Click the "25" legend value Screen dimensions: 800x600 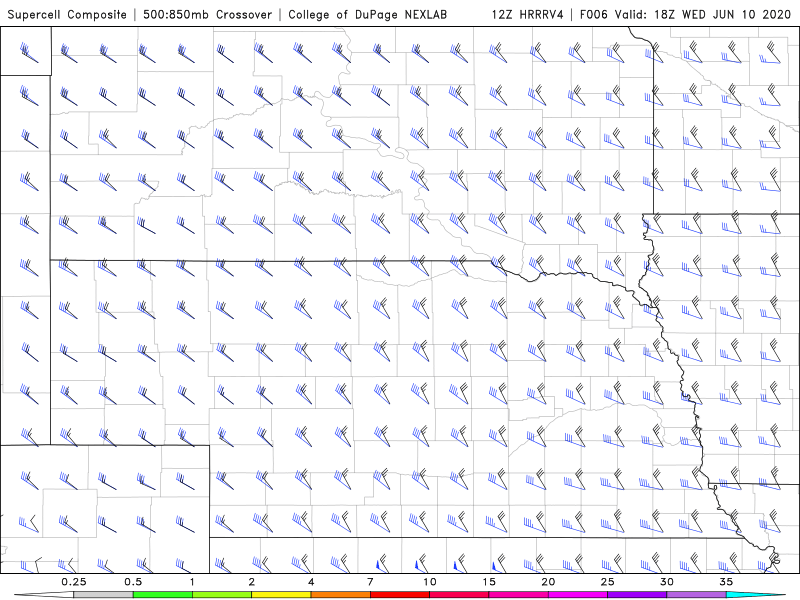607,582
